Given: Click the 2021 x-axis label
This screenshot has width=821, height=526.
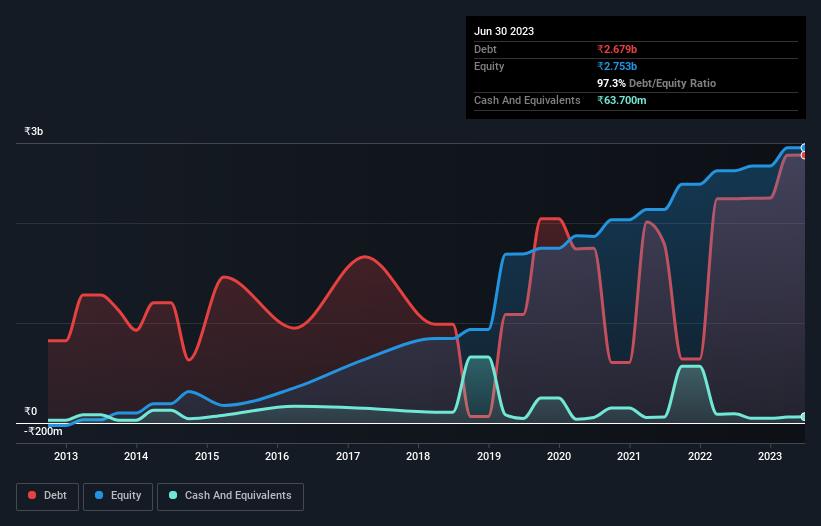Looking at the screenshot, I should pos(629,456).
